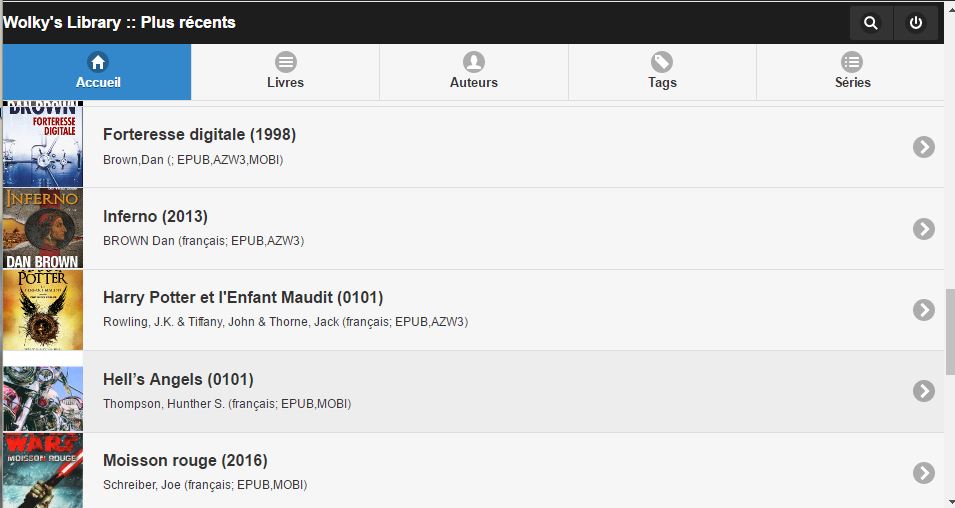Click Moisson rouge Star Wars cover
This screenshot has height=508, width=955.
(43, 470)
